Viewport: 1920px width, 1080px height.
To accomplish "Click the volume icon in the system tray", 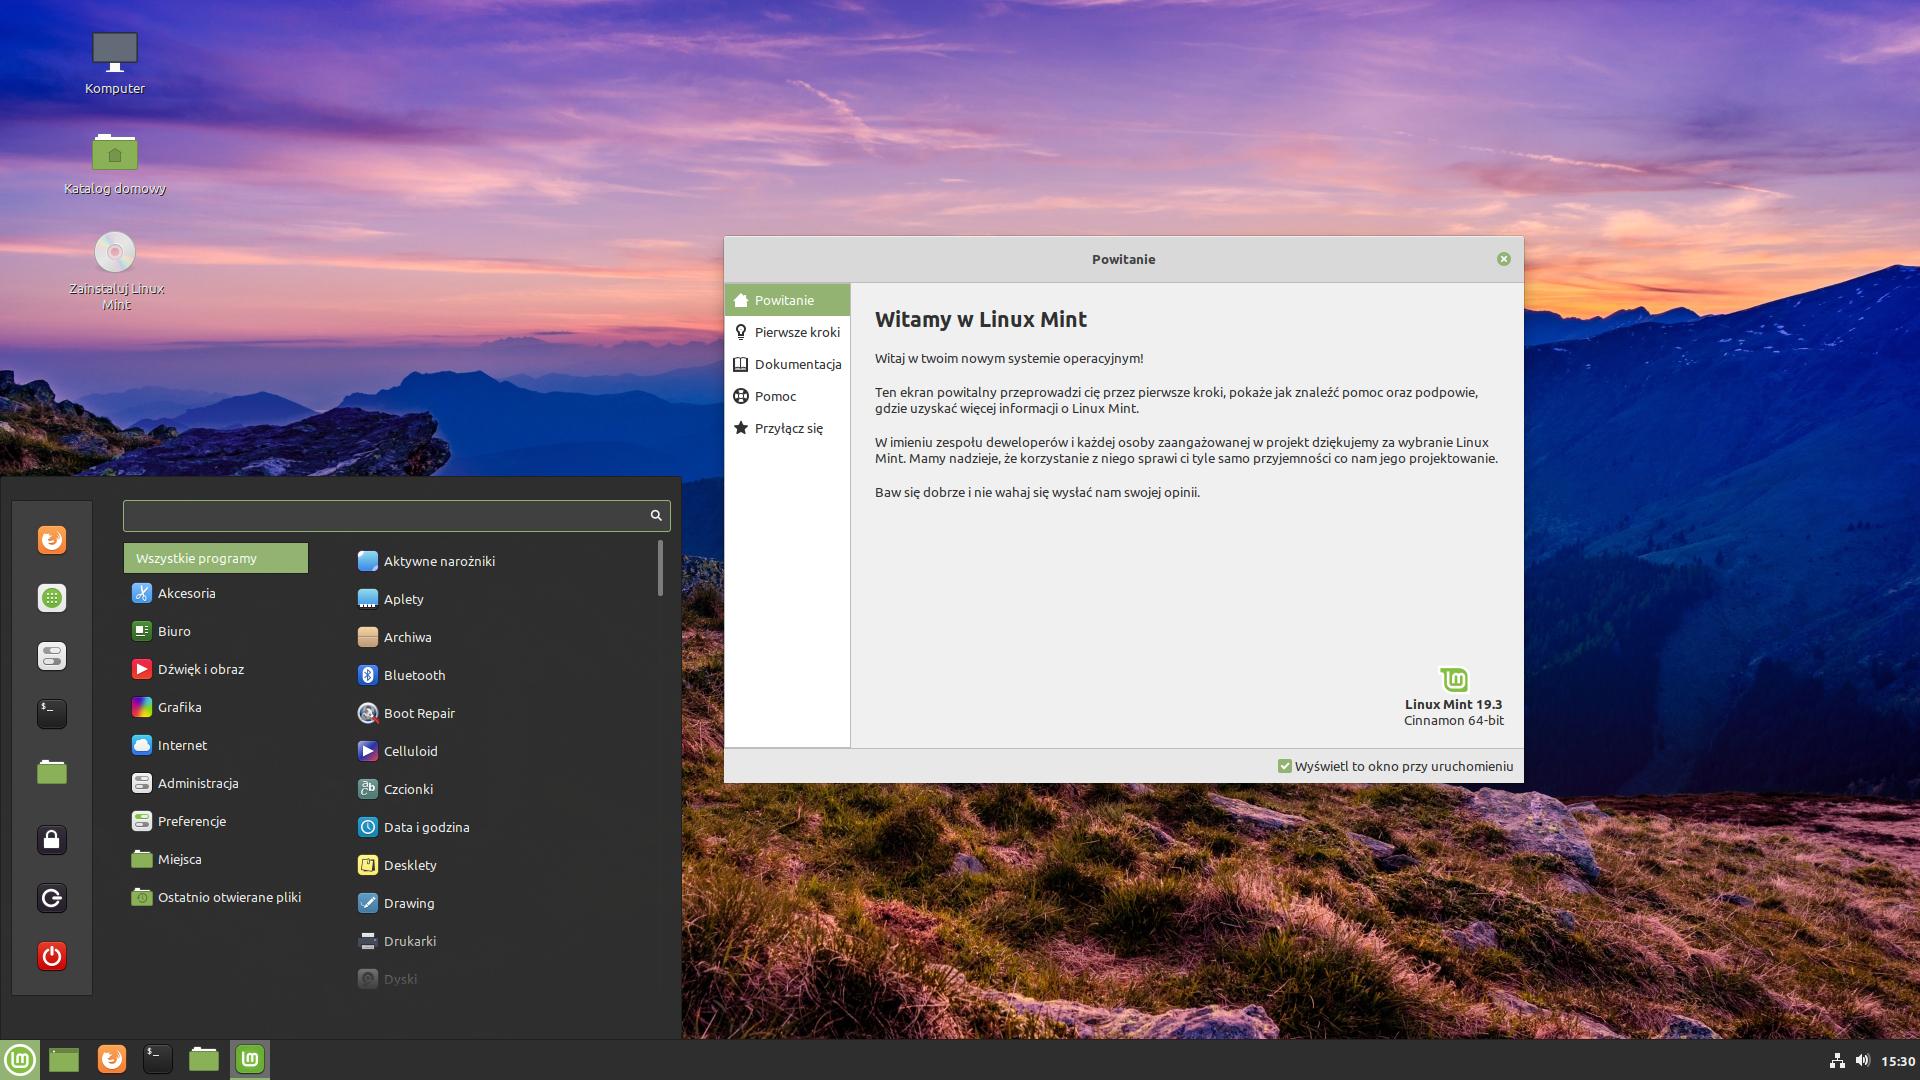I will point(1862,1060).
